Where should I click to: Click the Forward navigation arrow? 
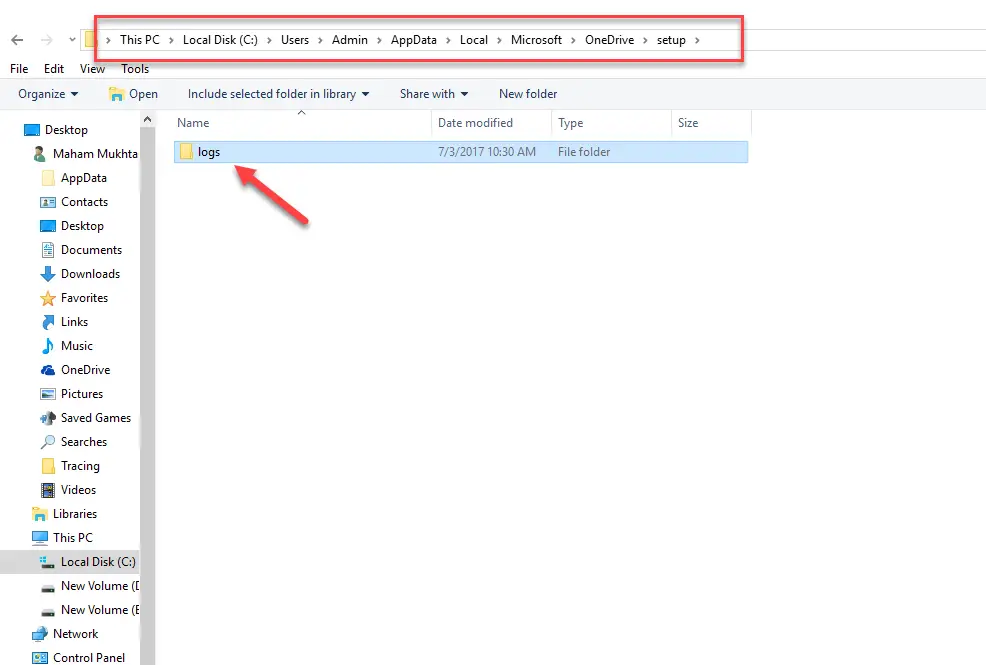(47, 40)
